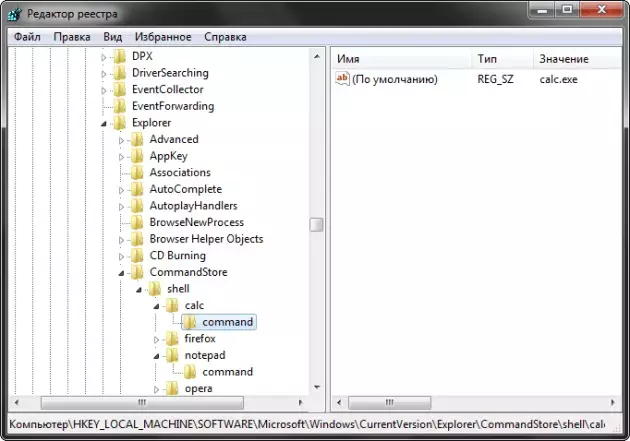Open the Файл menu
This screenshot has height=441, width=630.
tap(27, 37)
